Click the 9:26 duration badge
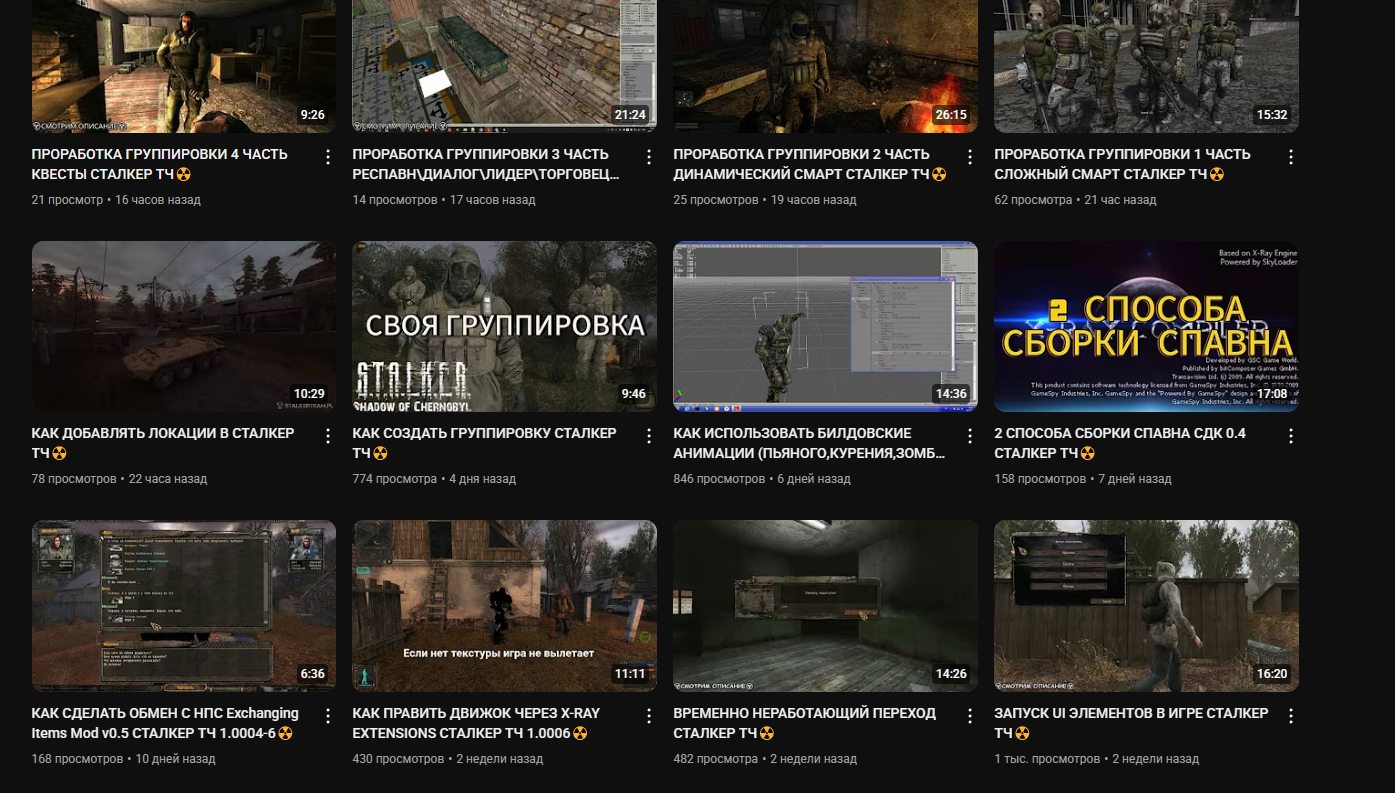The image size is (1395, 793). click(313, 115)
